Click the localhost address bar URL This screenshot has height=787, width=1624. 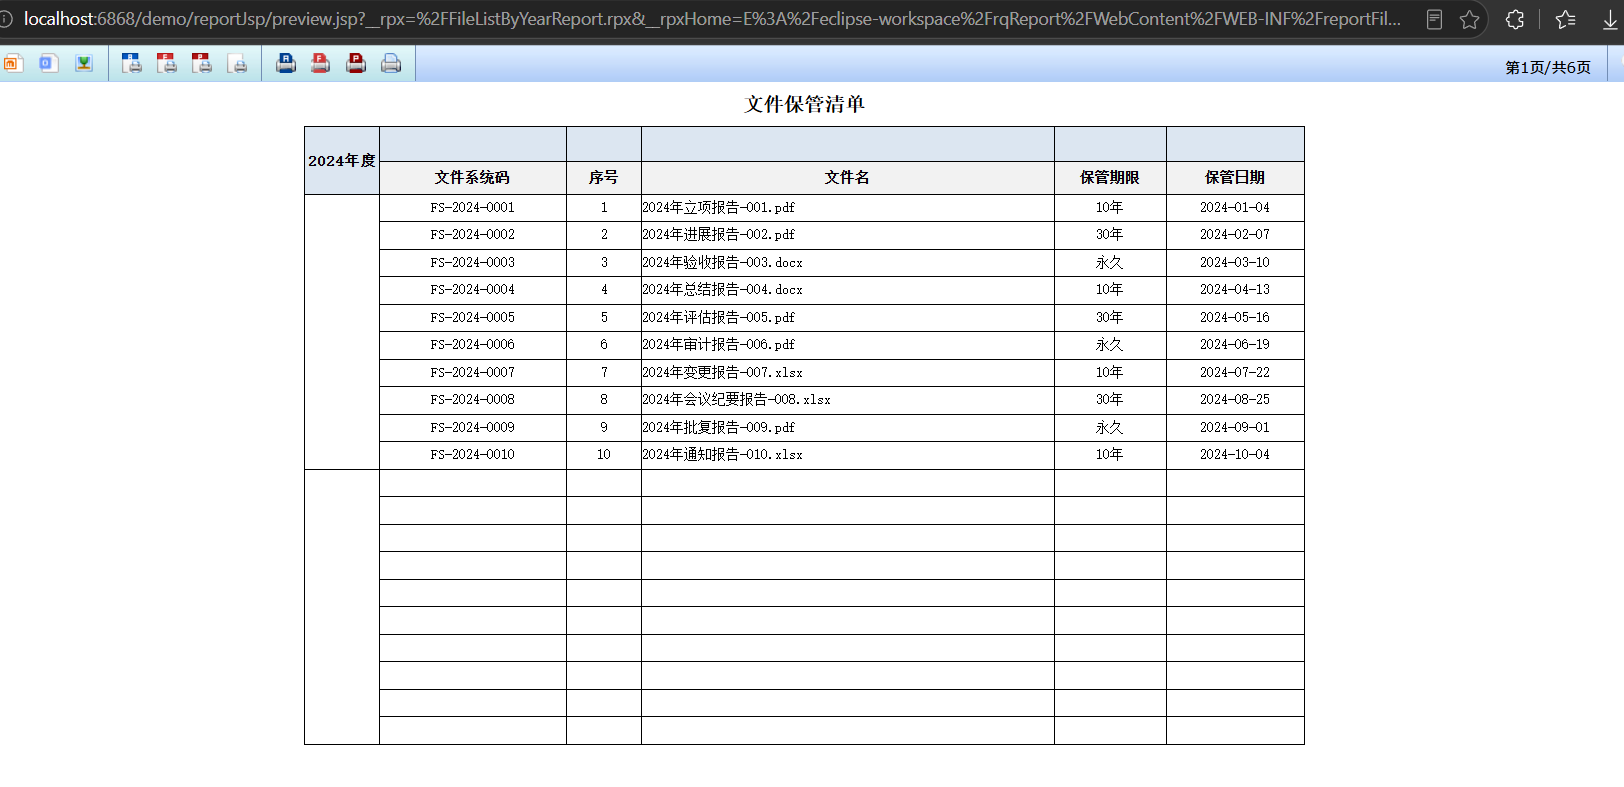click(x=712, y=19)
